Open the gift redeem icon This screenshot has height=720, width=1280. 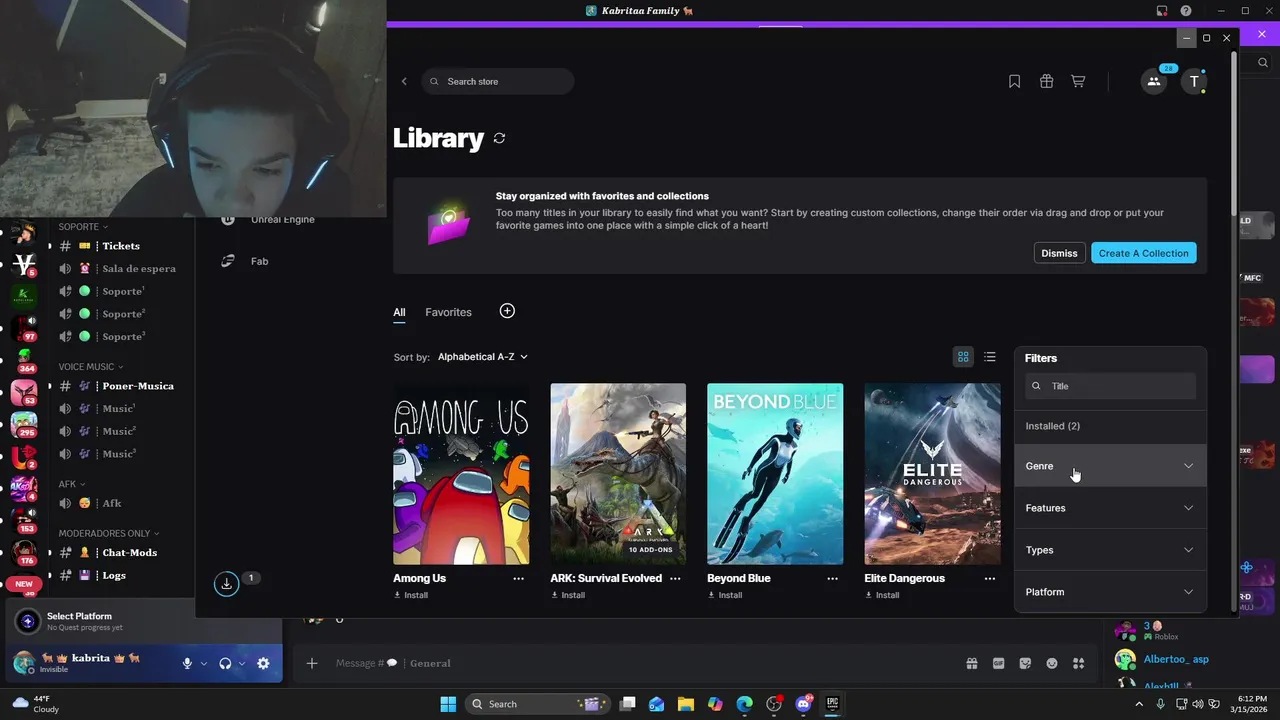click(1046, 81)
